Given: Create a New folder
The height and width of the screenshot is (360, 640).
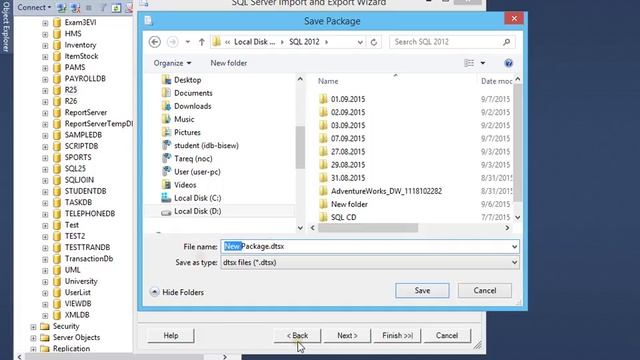Looking at the screenshot, I should [229, 63].
